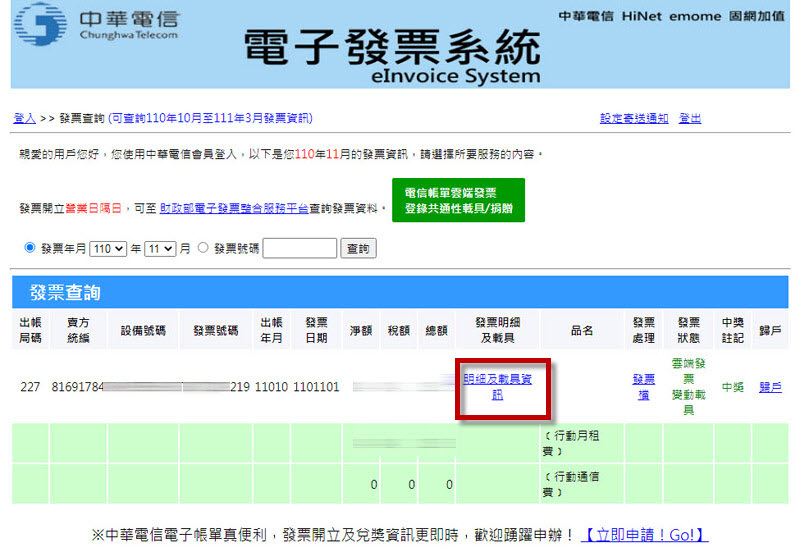Open the 中華電信 header link
The image size is (800, 552).
[x=586, y=16]
